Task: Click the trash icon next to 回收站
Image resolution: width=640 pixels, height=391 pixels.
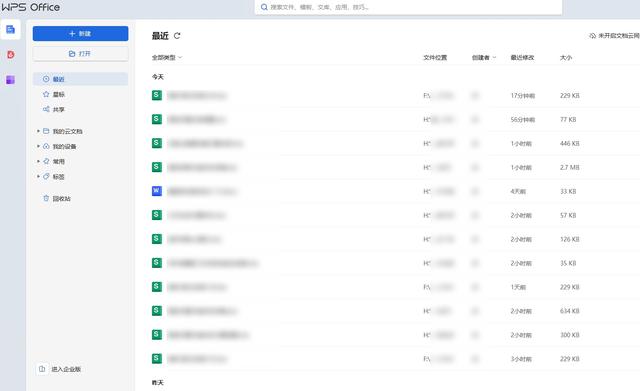Action: click(x=46, y=198)
